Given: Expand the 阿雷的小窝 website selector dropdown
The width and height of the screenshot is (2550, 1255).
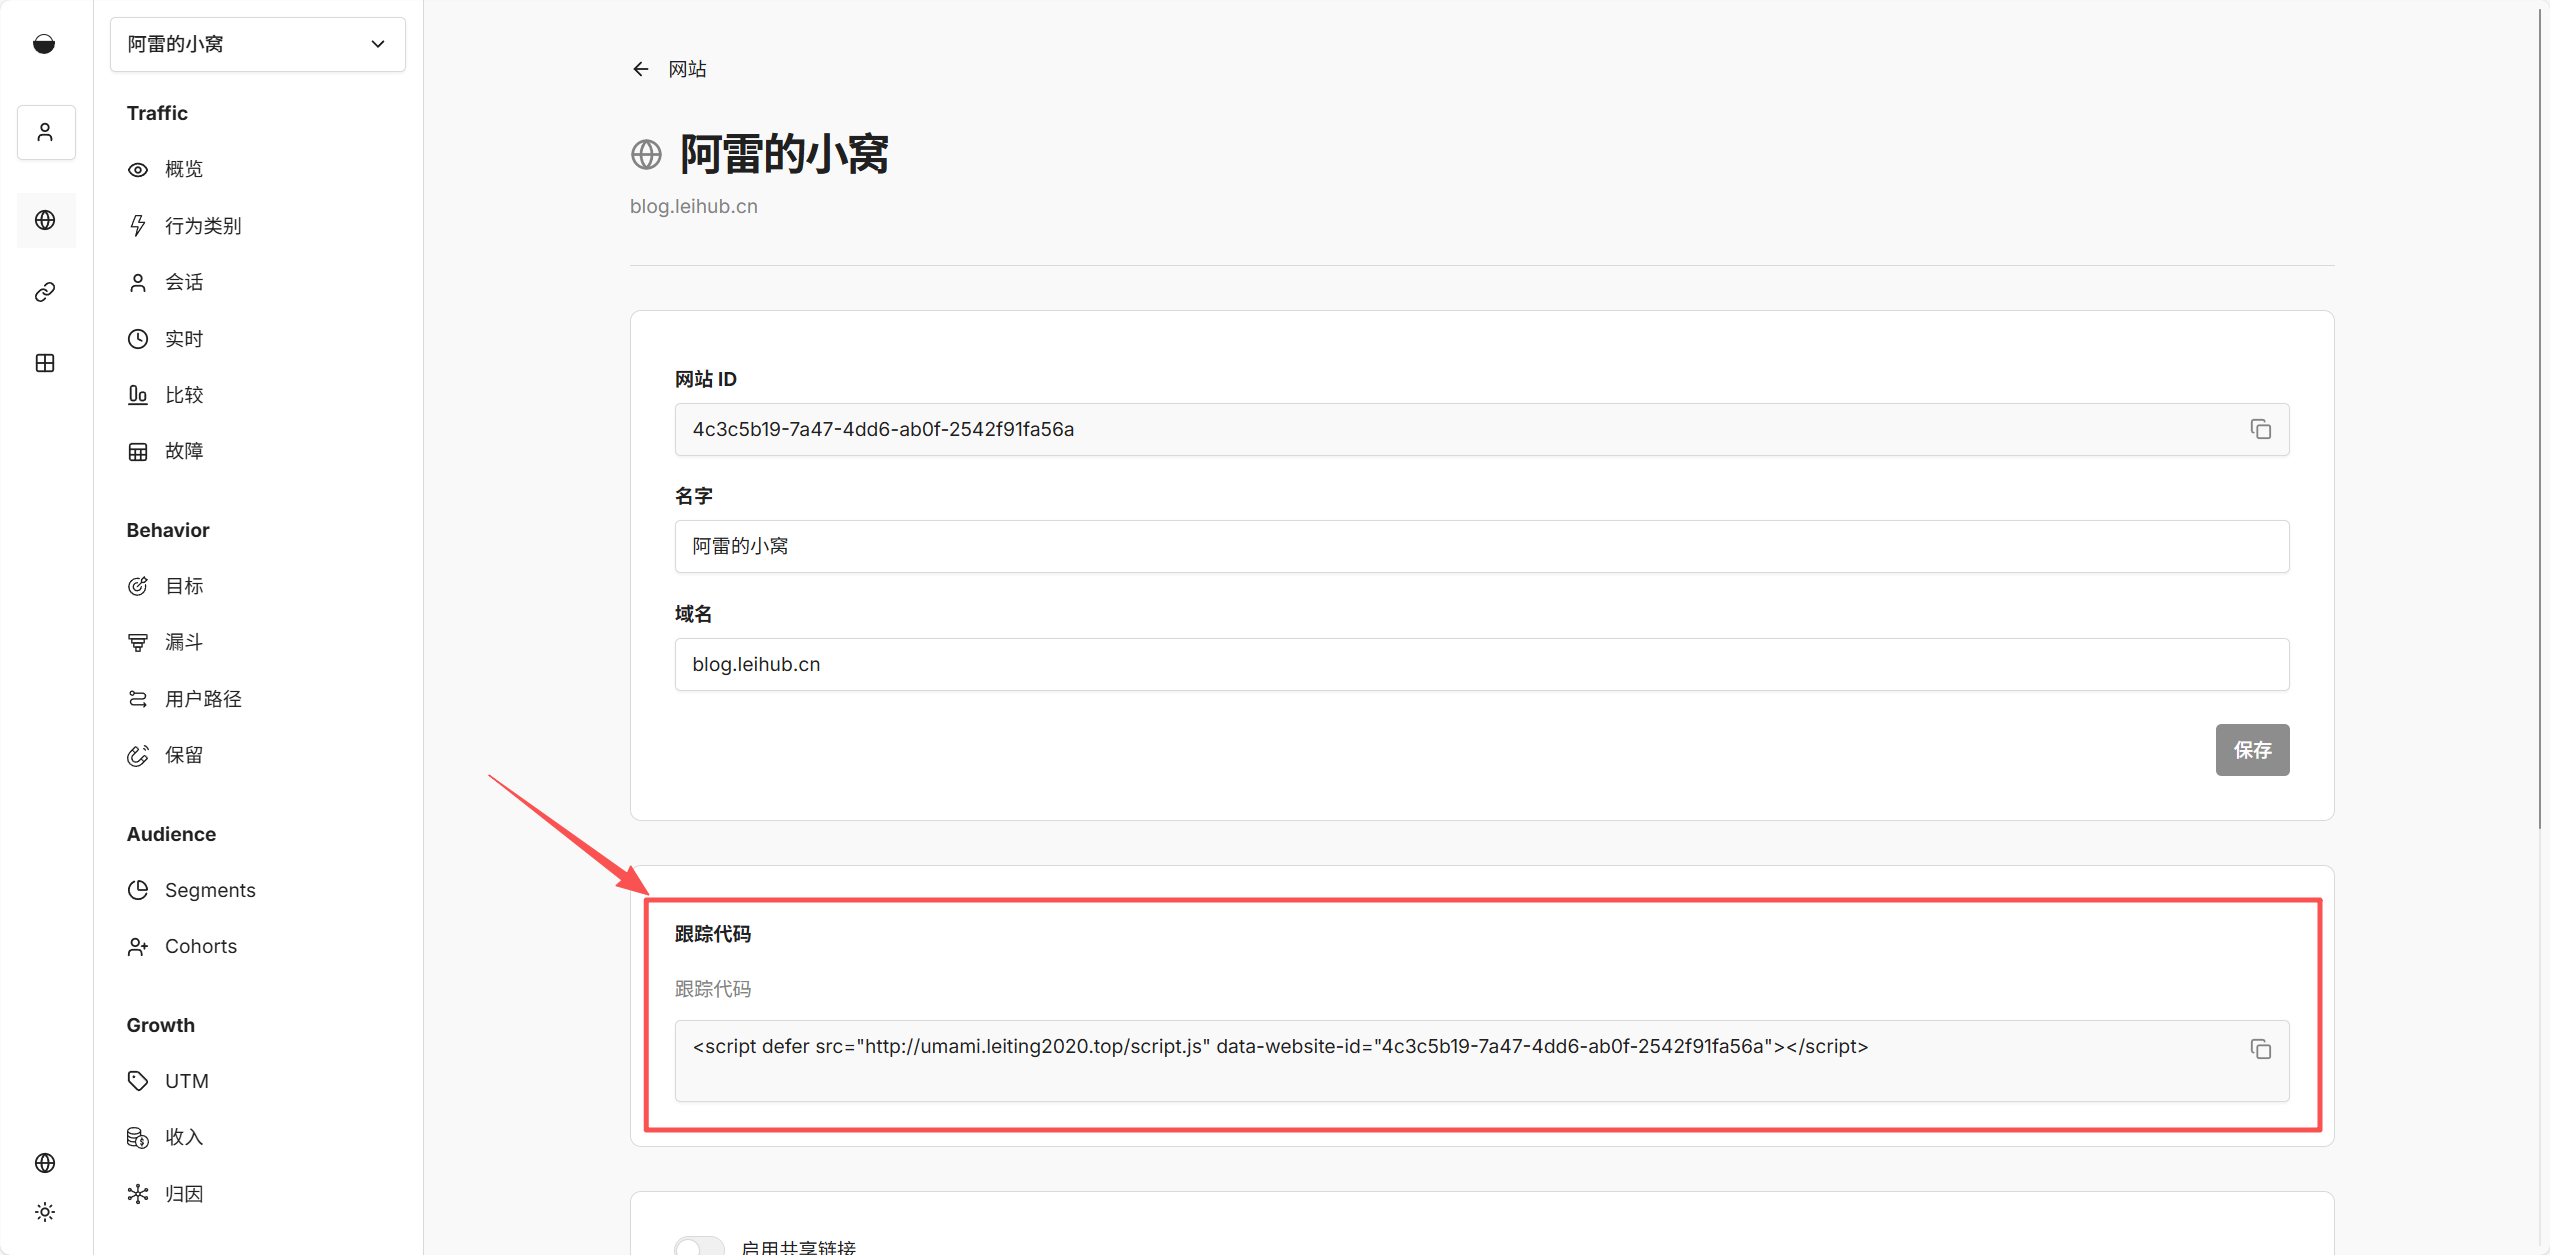Looking at the screenshot, I should tap(257, 44).
